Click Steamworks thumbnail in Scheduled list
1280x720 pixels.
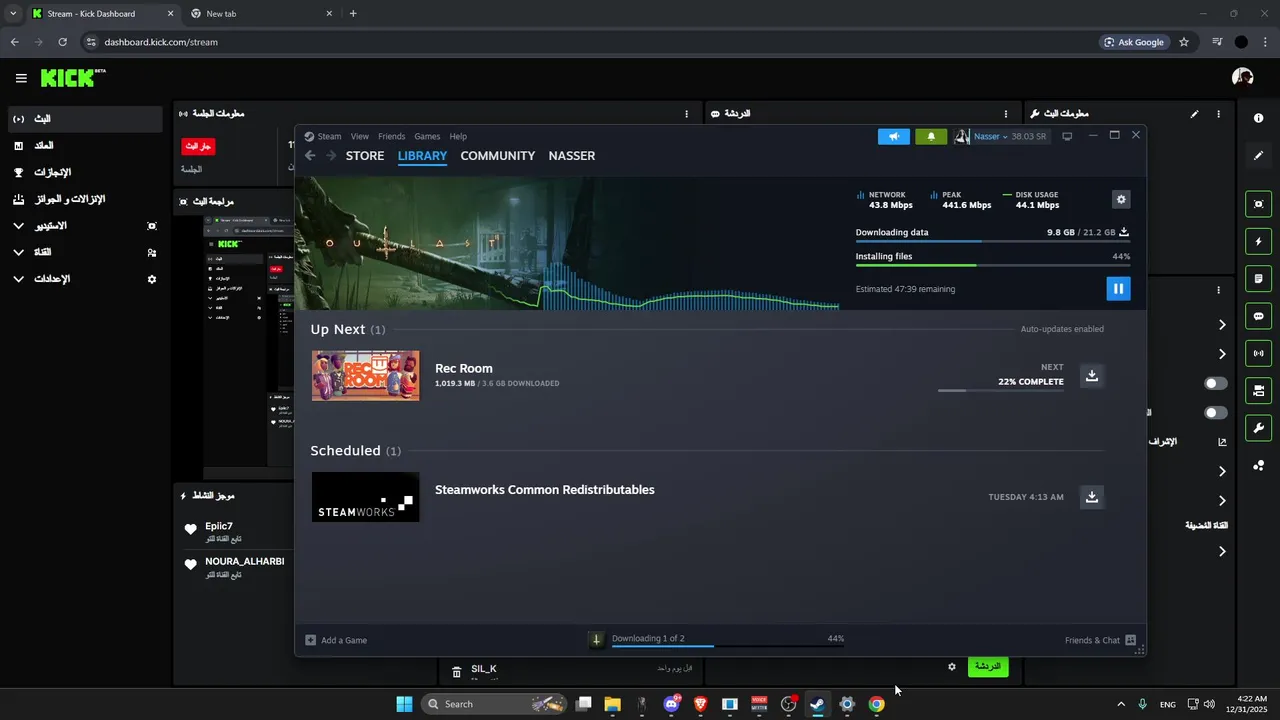[x=366, y=497]
